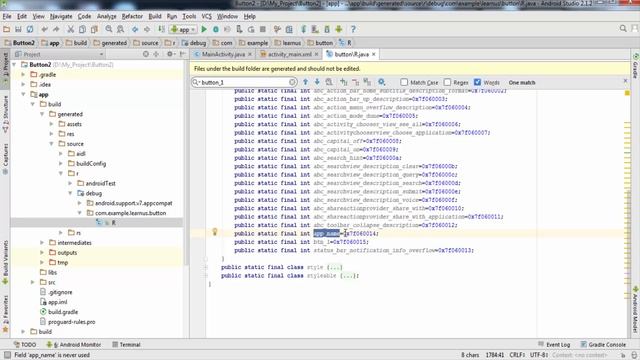
Task: Open the Android Monitor tool window
Action: point(73,344)
